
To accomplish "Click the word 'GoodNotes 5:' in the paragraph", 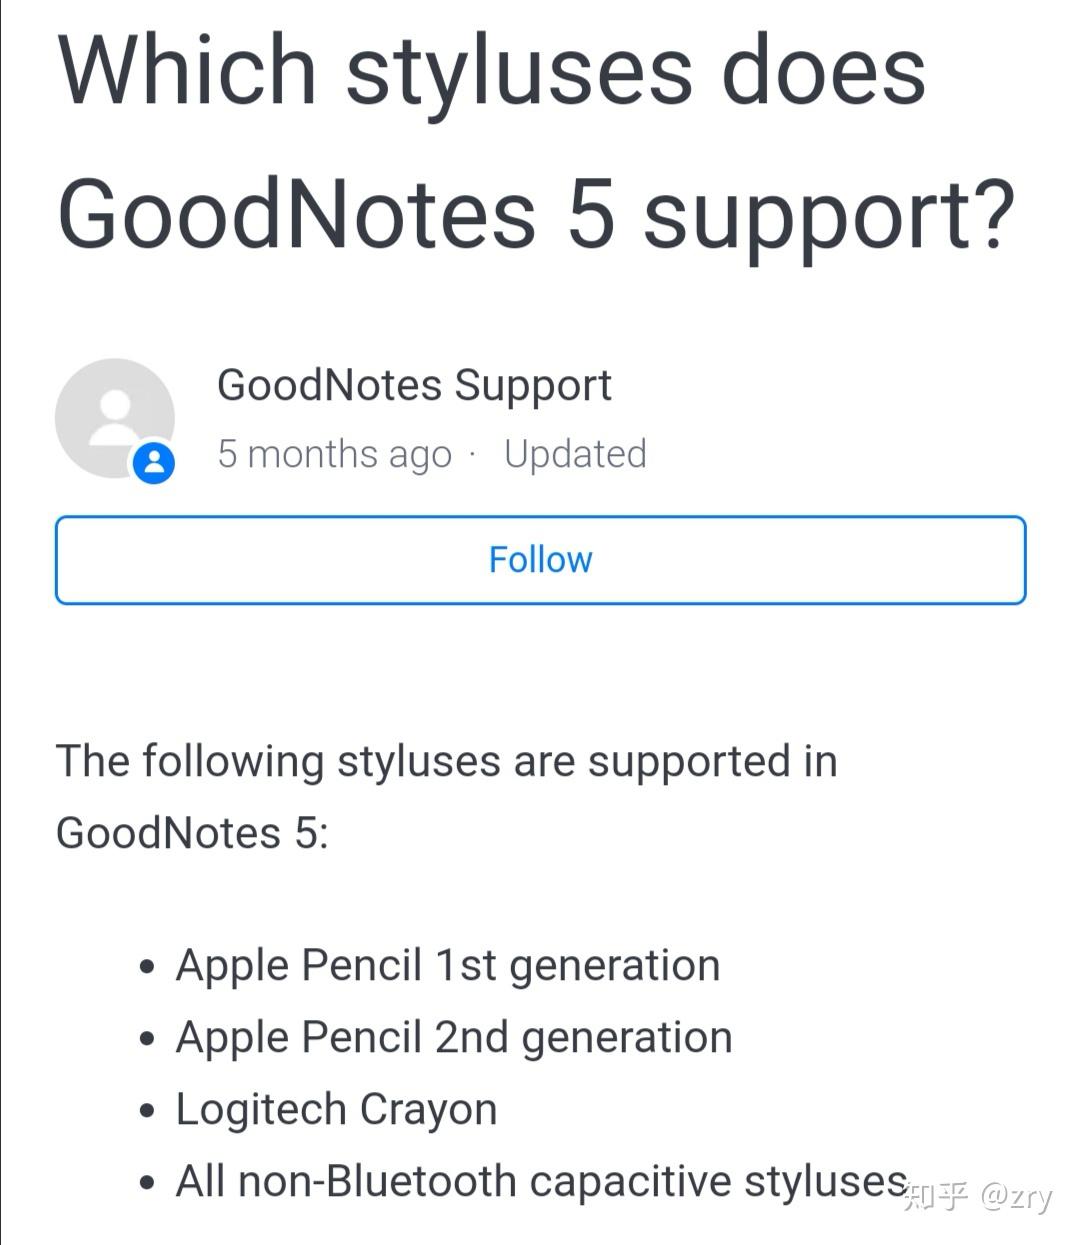I will tap(192, 833).
